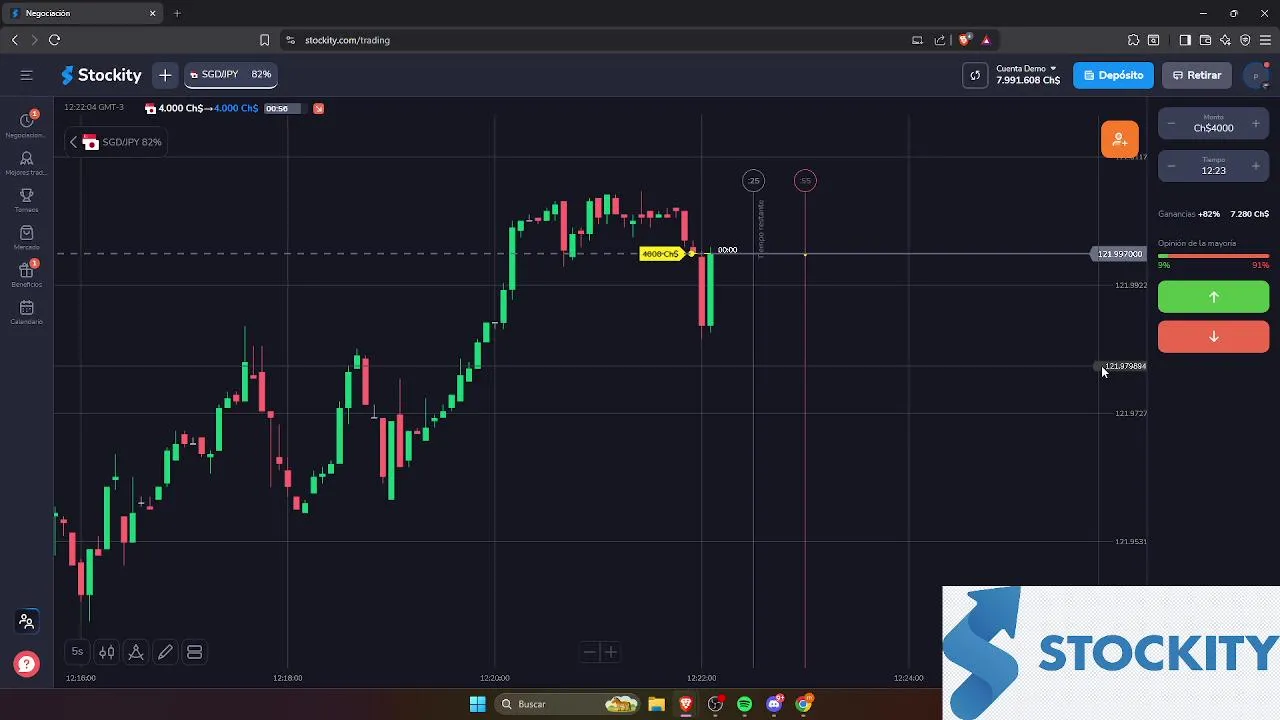This screenshot has width=1280, height=720.
Task: Open the browser main menu
Action: 1265,40
